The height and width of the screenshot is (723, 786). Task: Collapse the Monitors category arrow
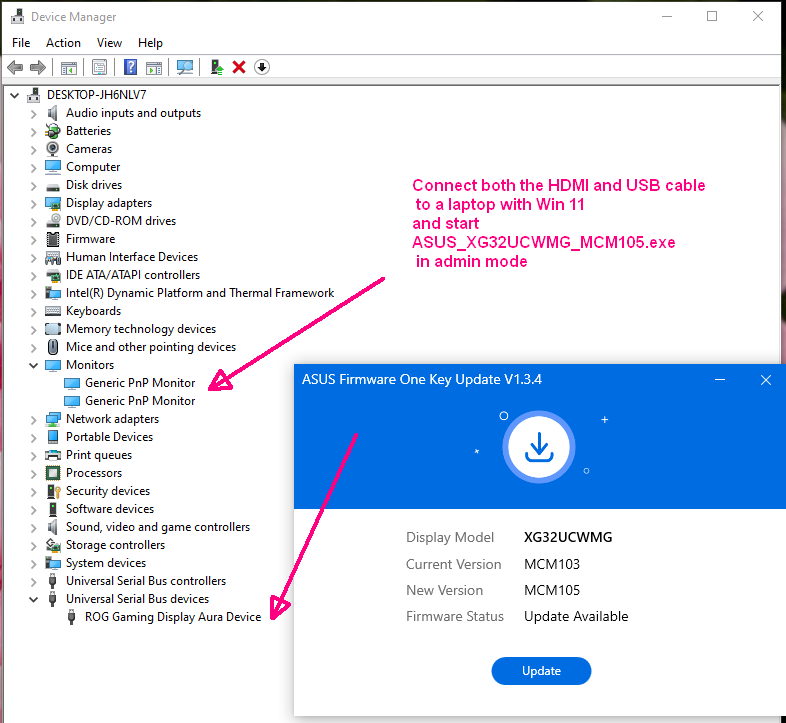[33, 365]
